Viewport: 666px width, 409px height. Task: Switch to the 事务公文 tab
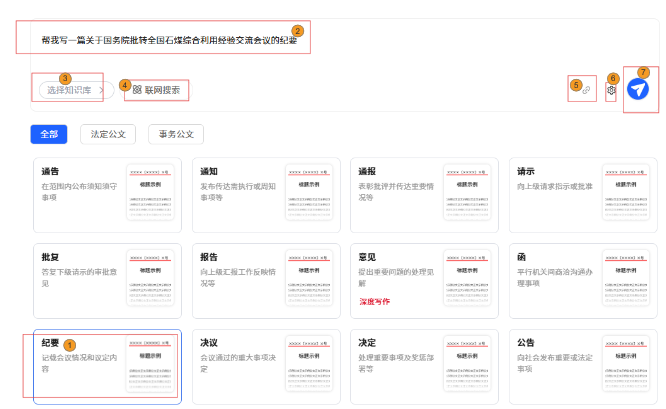(176, 134)
